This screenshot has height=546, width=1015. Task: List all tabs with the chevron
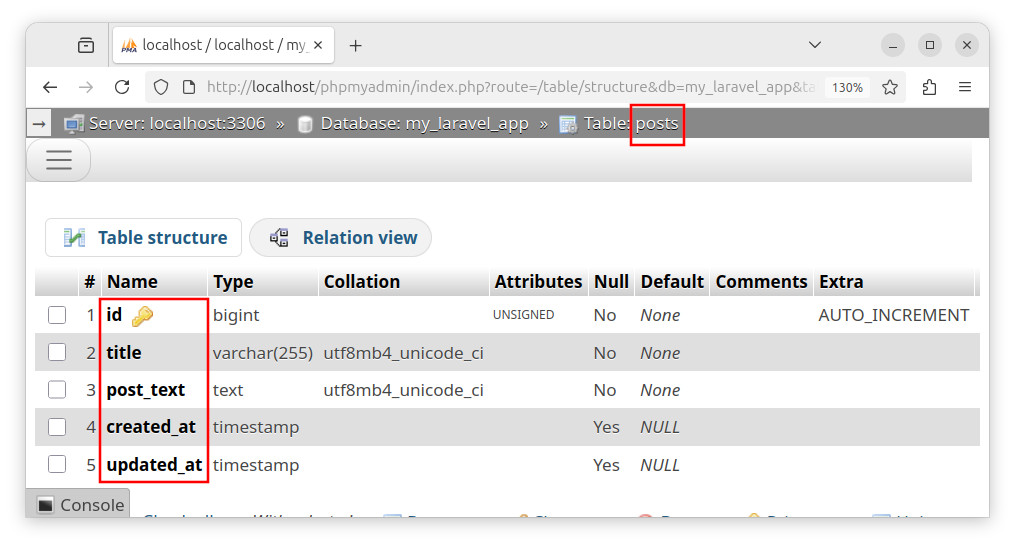click(x=815, y=45)
